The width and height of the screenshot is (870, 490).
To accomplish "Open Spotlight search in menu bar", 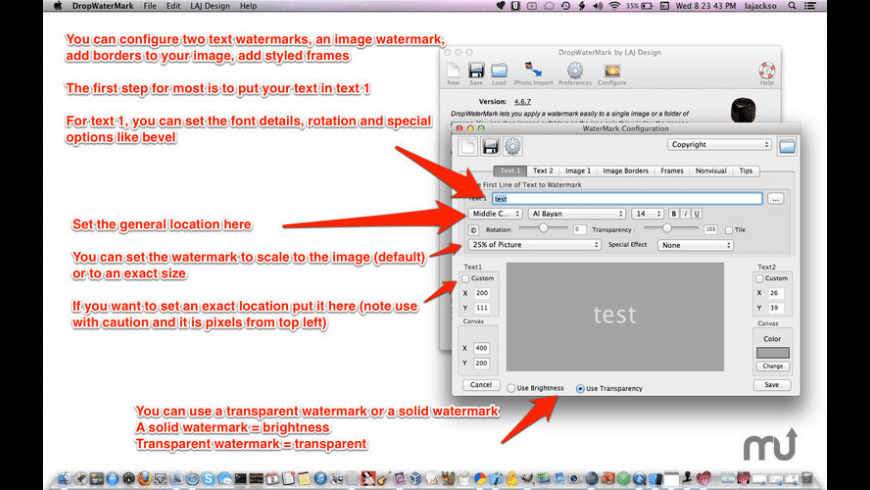I will point(792,6).
